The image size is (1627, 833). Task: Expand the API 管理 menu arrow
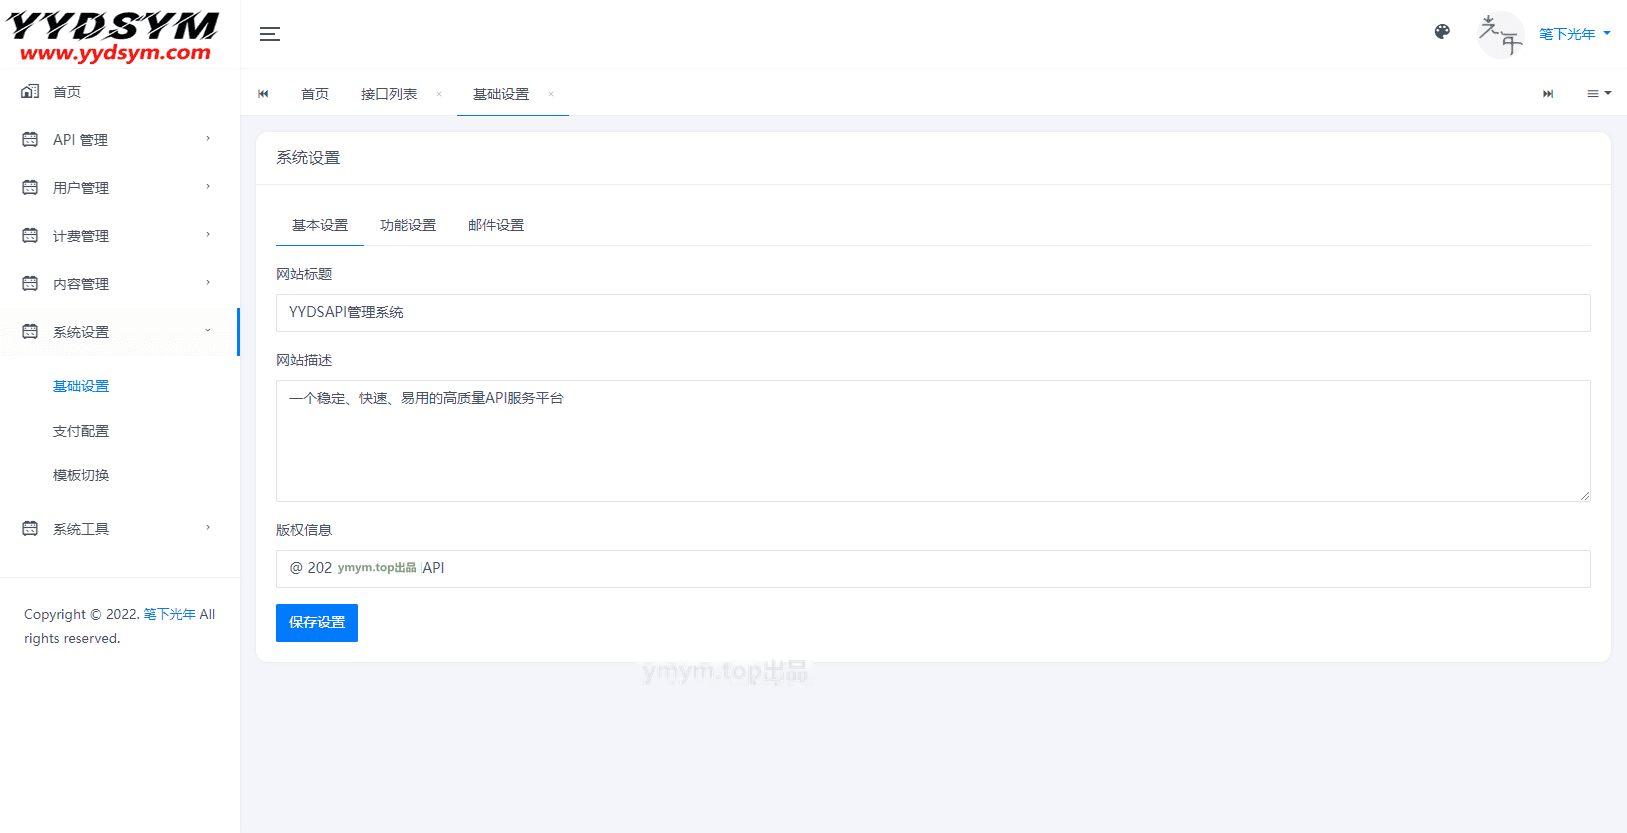208,139
